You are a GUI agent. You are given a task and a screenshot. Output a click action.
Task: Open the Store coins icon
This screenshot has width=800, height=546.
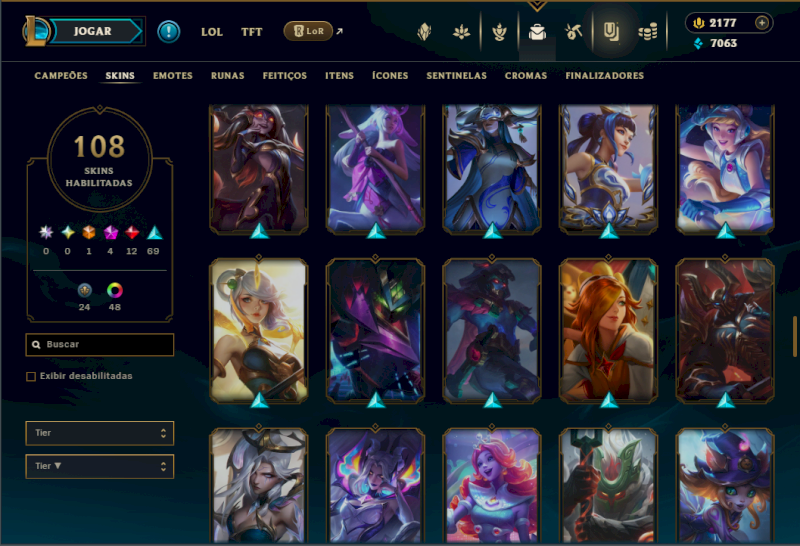pyautogui.click(x=648, y=33)
